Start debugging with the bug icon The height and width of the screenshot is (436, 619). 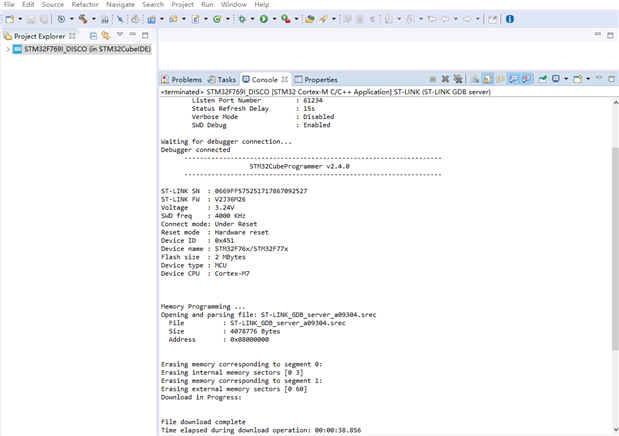pyautogui.click(x=242, y=19)
